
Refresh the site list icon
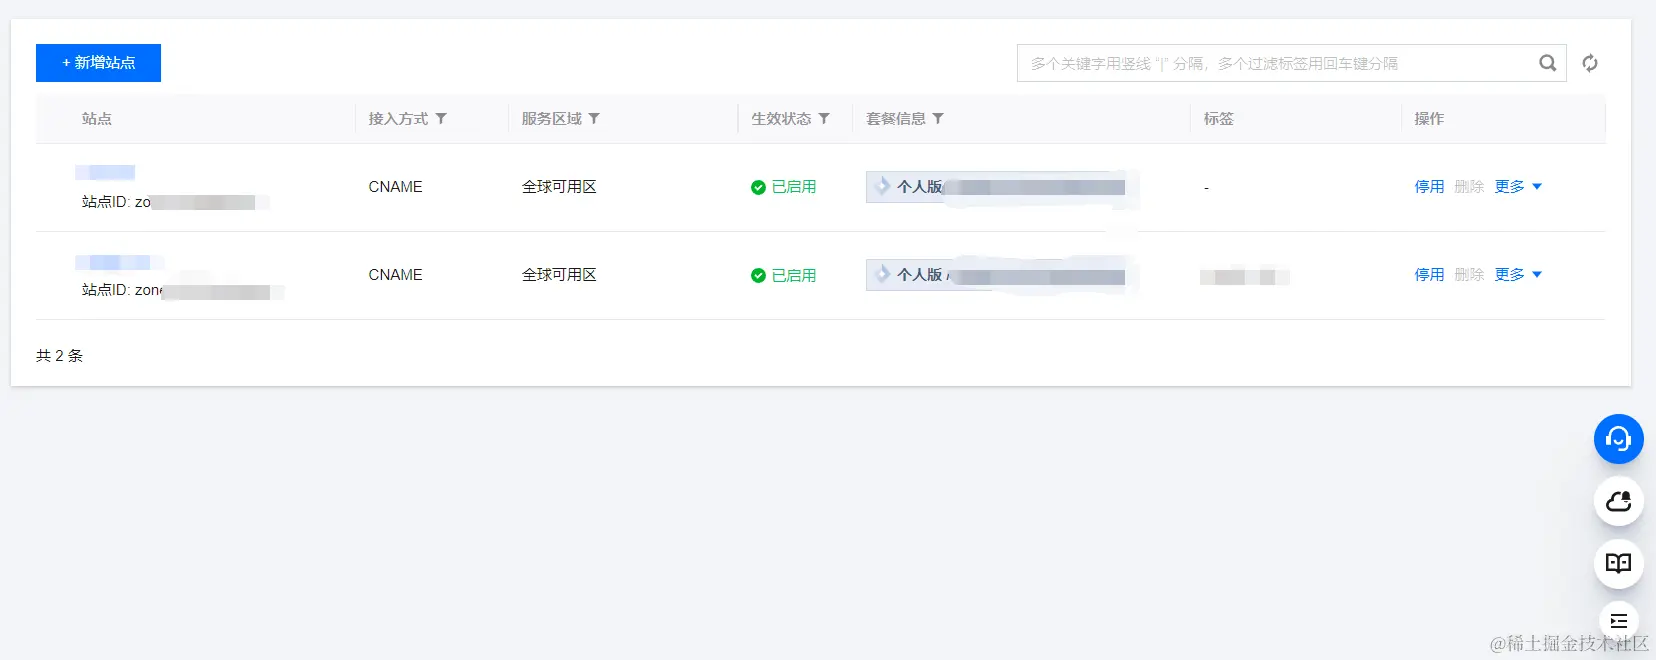pyautogui.click(x=1590, y=63)
